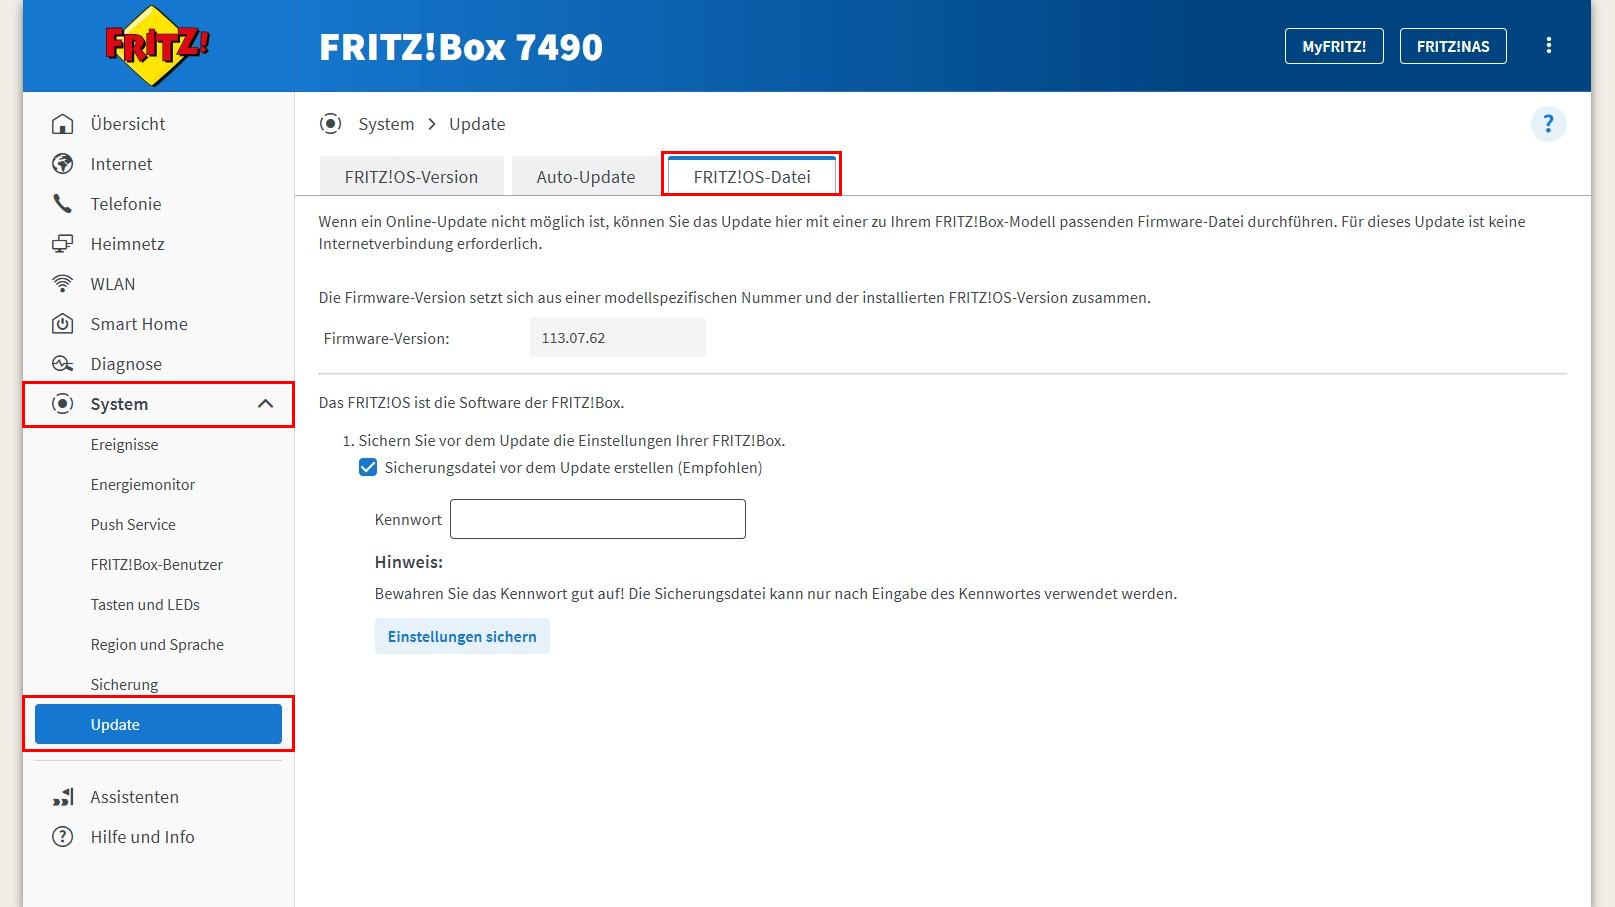The height and width of the screenshot is (907, 1615).
Task: Open the three-dot options menu
Action: (x=1548, y=46)
